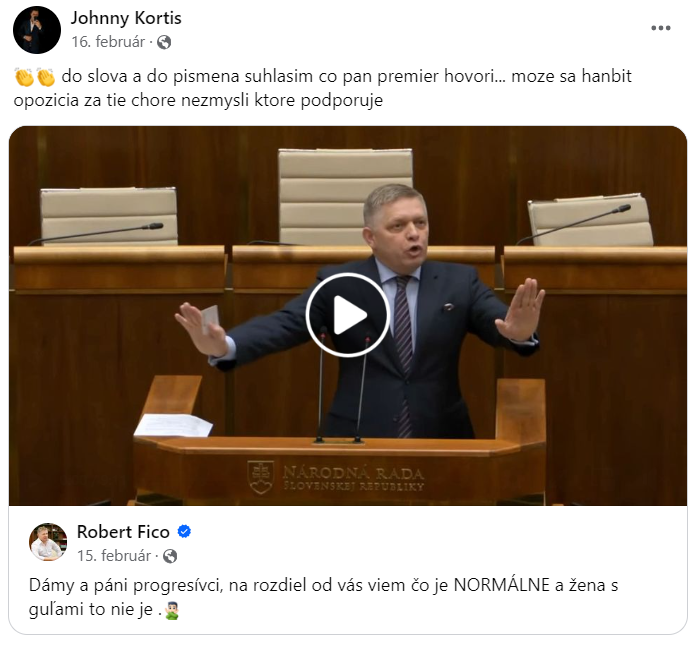Screen dimensions: 692x647
Task: Click the second clapping hands emoji
Action: (x=46, y=77)
